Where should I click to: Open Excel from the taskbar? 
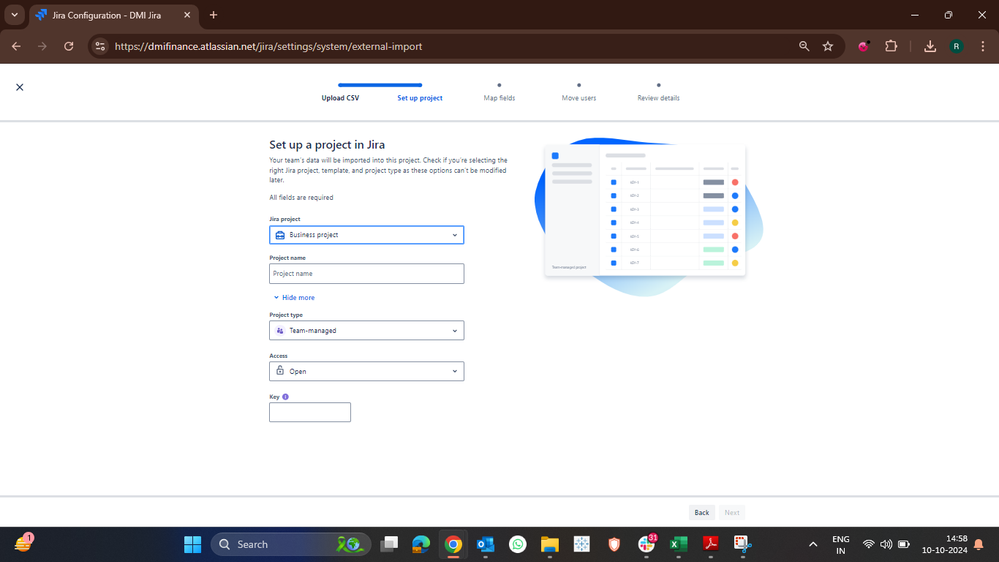679,544
